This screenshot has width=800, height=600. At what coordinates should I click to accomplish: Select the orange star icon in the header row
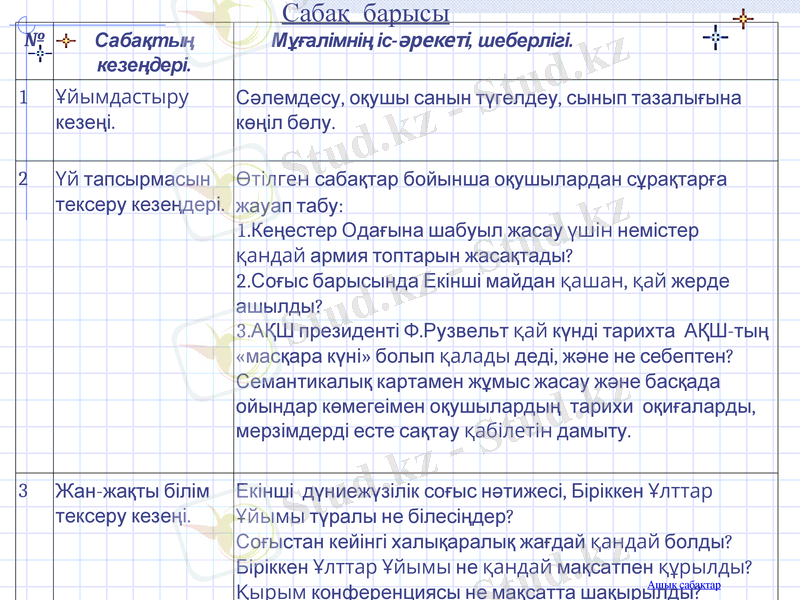tap(64, 41)
